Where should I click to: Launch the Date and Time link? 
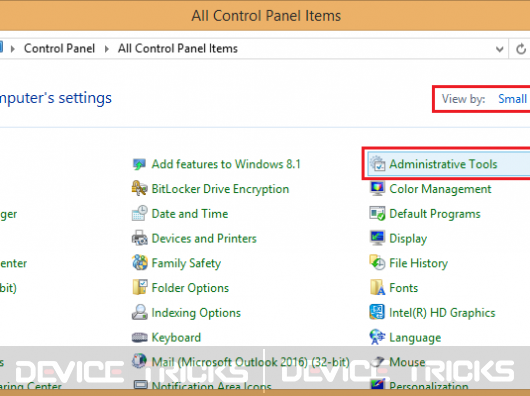[190, 214]
